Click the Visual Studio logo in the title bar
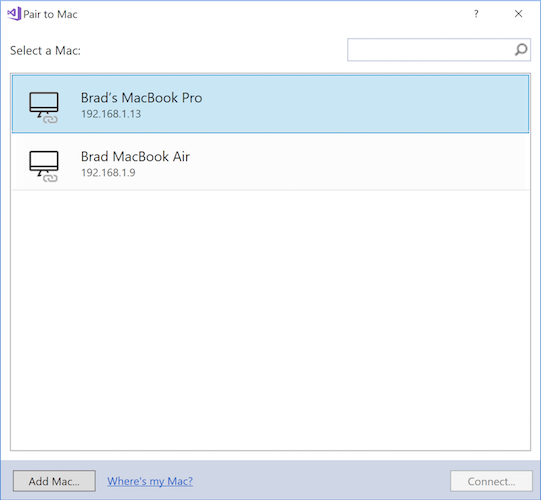 click(14, 14)
